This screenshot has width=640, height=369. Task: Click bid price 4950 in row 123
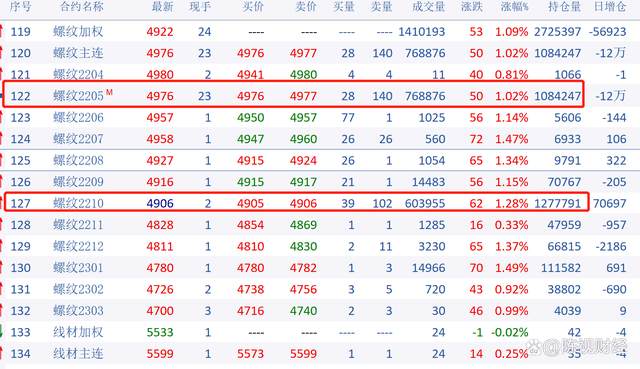point(251,118)
